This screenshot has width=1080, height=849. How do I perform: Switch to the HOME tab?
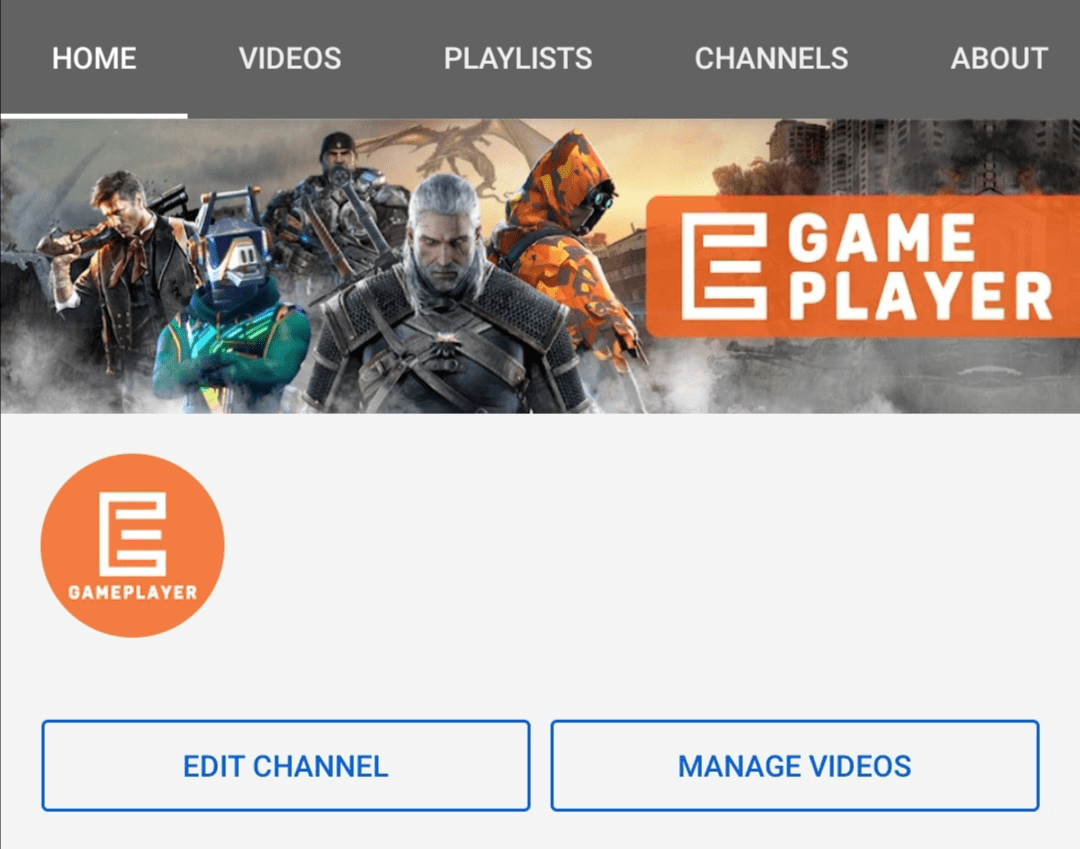94,59
